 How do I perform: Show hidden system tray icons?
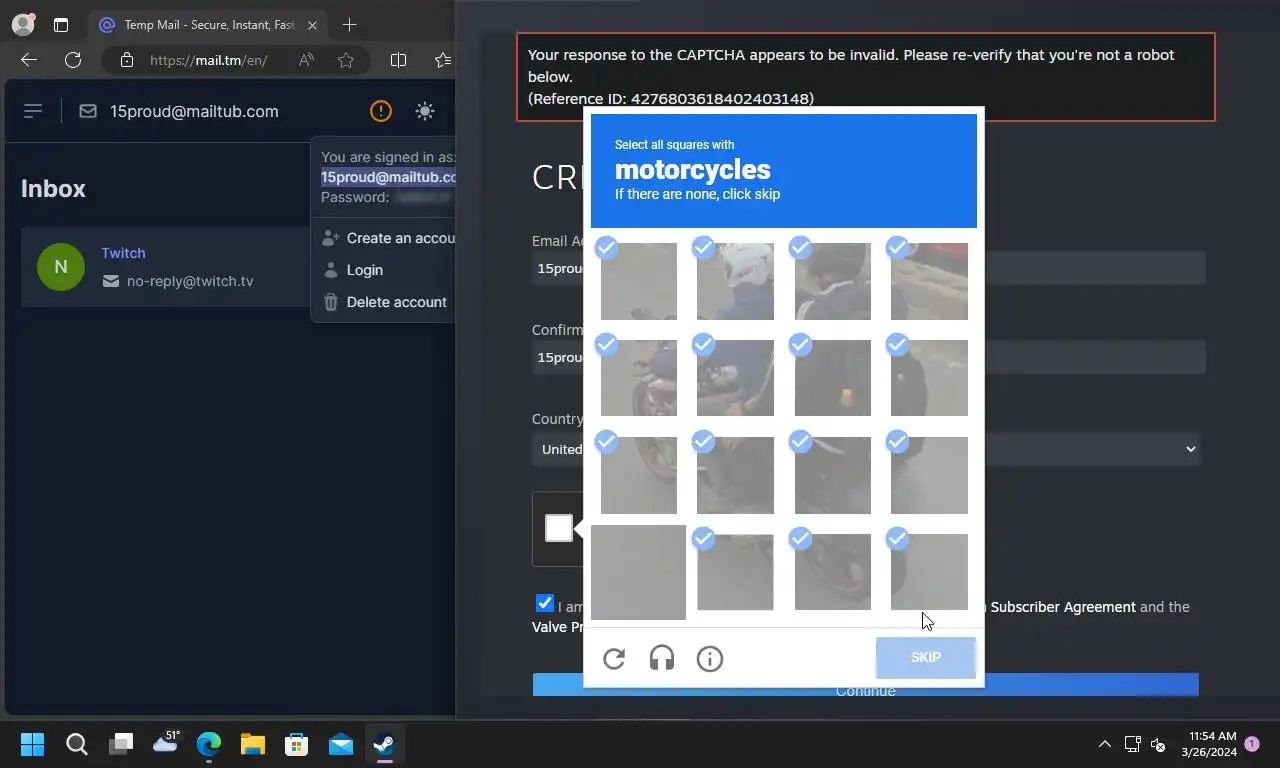1105,744
